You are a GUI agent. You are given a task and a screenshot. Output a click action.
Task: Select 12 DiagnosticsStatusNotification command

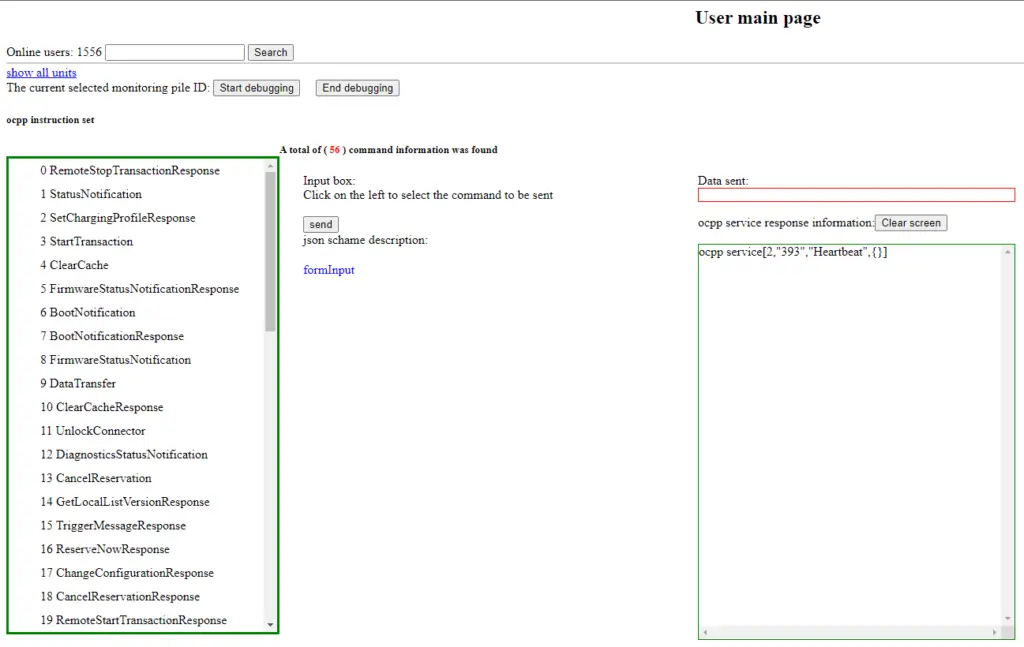coord(124,454)
